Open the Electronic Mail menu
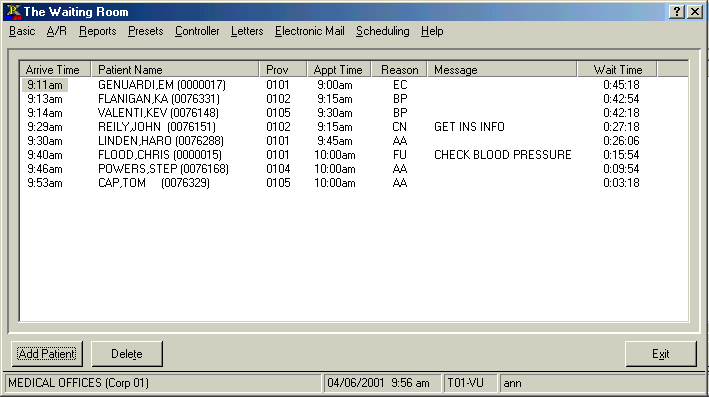709x397 pixels. pyautogui.click(x=310, y=31)
